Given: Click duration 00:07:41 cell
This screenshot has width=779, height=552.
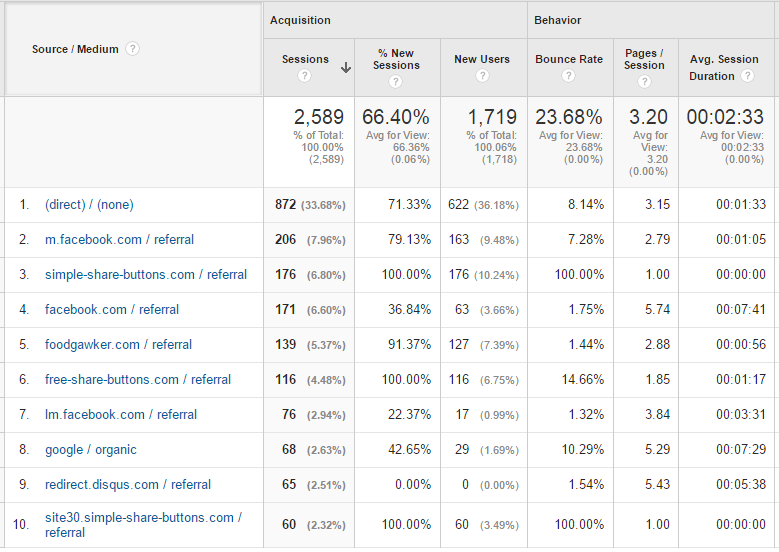Looking at the screenshot, I should [741, 310].
